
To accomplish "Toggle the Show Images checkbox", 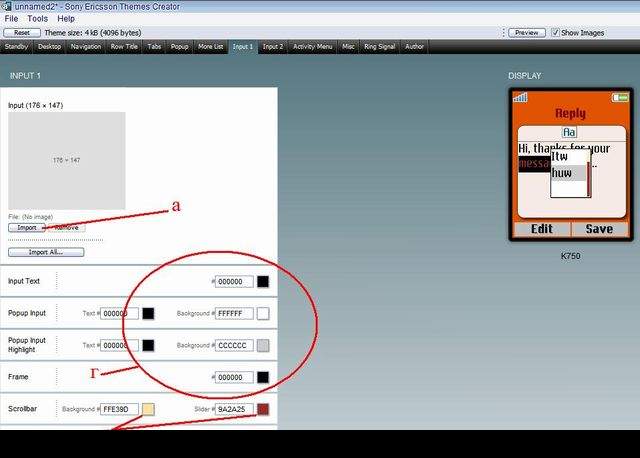I will tap(557, 32).
